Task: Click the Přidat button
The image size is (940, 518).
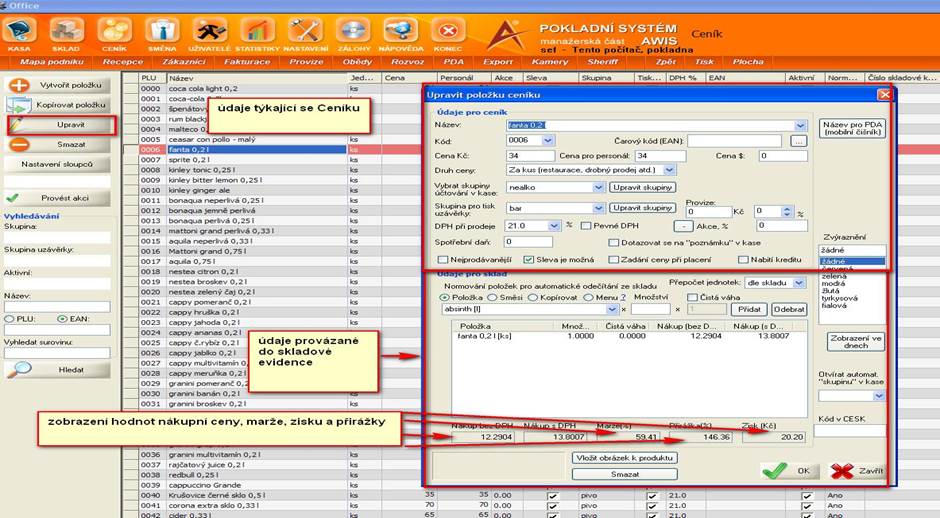Action: coord(749,309)
